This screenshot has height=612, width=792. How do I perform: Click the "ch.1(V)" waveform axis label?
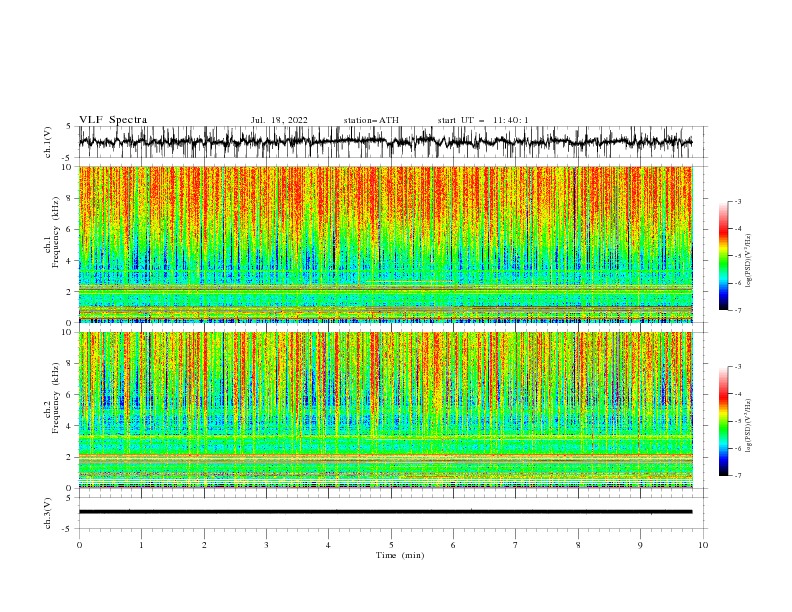coord(48,142)
